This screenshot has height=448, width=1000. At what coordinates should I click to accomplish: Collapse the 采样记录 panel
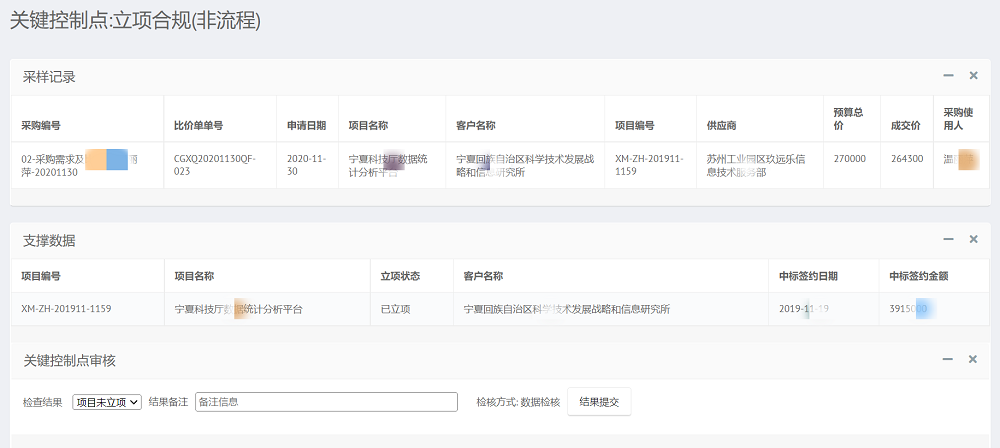tap(948, 76)
